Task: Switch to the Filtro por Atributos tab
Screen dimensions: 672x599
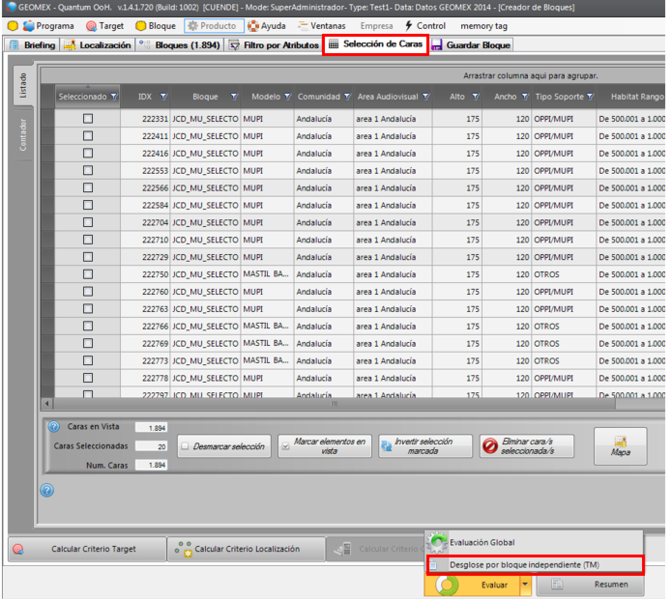Action: pos(274,45)
